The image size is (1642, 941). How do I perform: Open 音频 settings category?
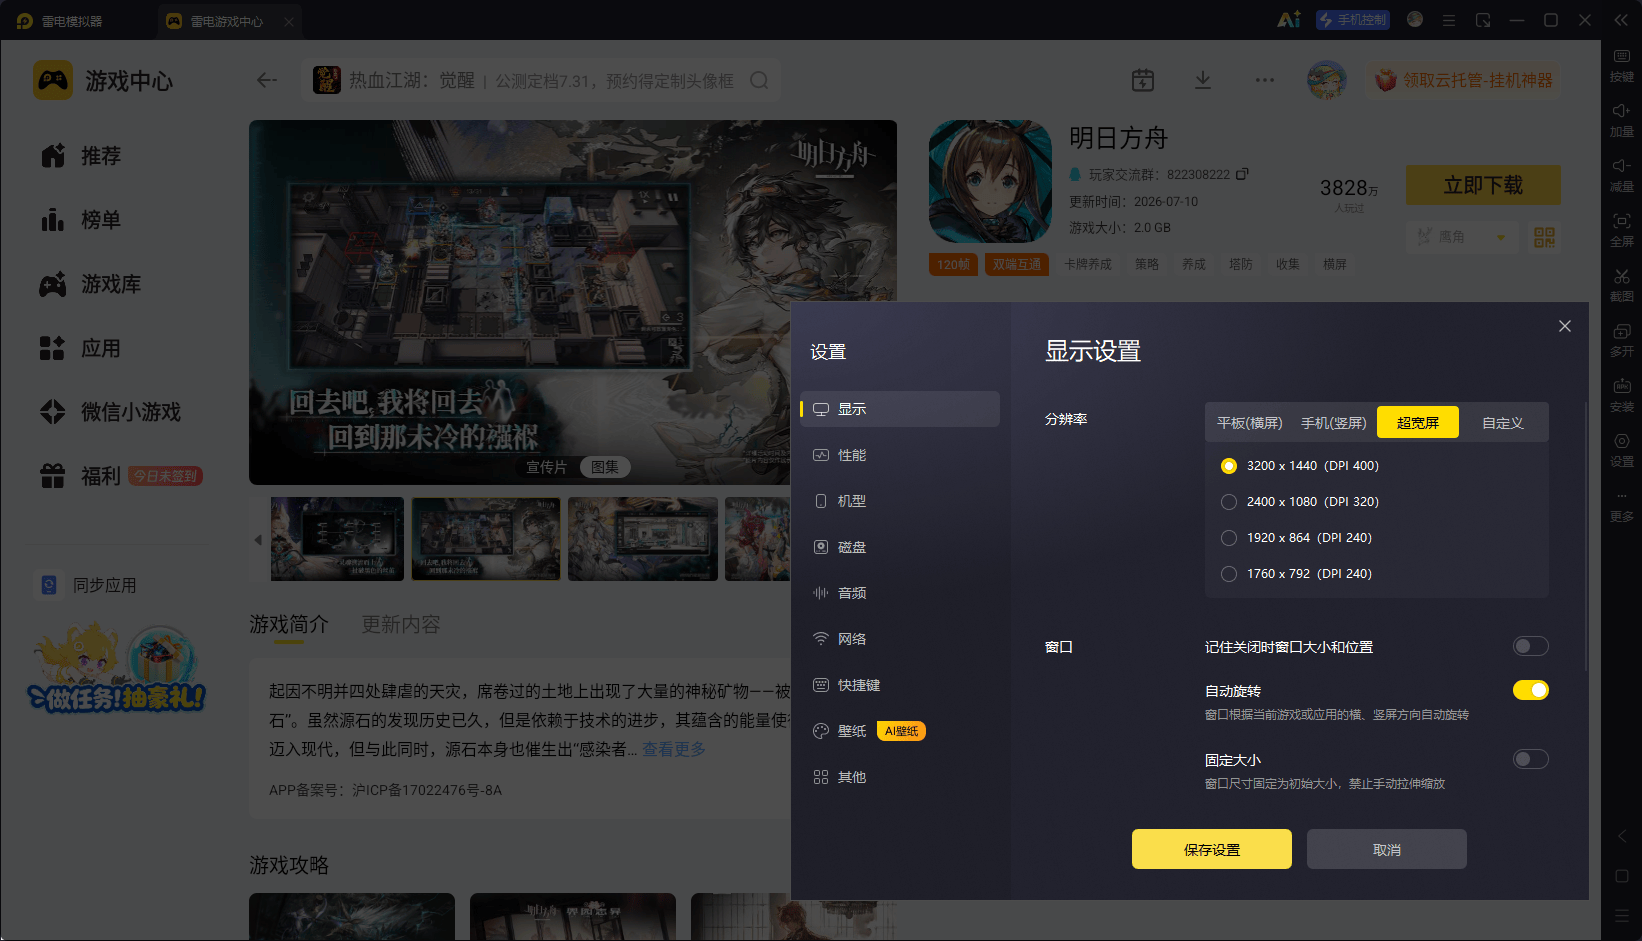point(900,593)
